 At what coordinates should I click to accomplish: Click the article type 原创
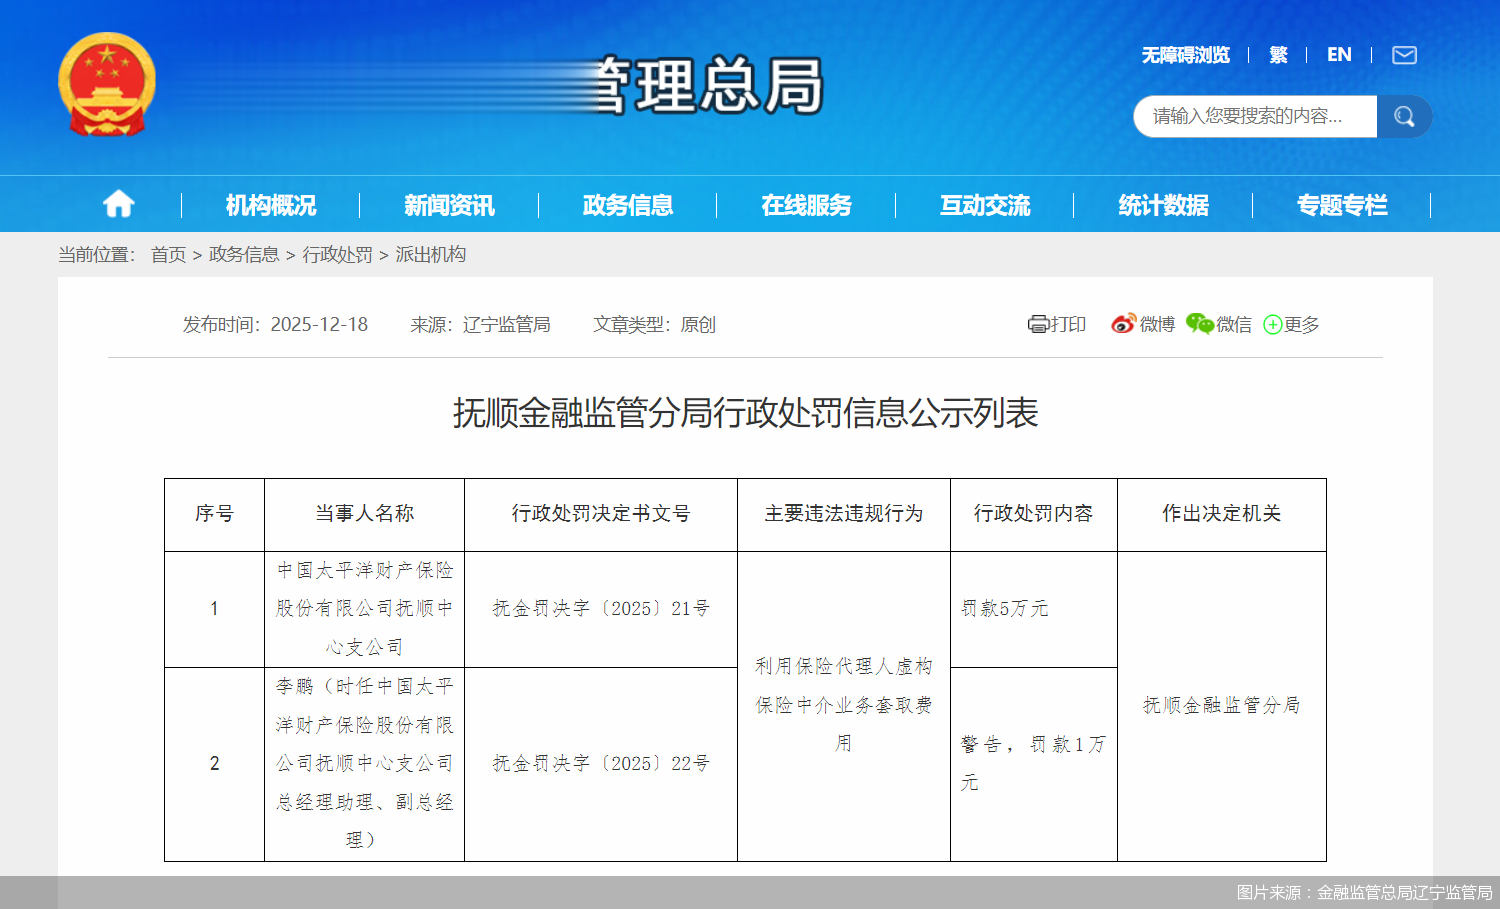pos(698,324)
